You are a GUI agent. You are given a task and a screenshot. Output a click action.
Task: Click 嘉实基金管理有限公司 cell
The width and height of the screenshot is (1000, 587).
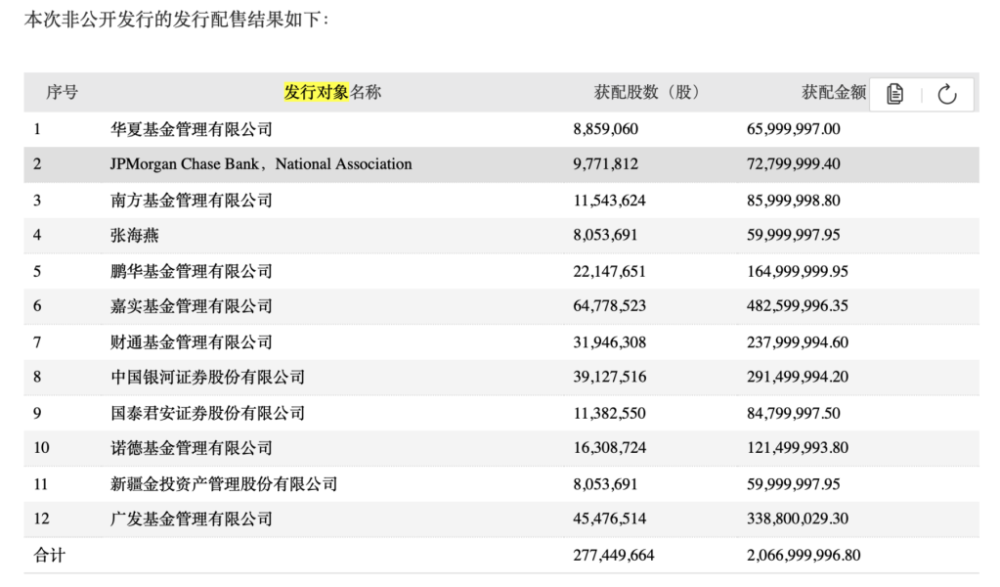(191, 306)
